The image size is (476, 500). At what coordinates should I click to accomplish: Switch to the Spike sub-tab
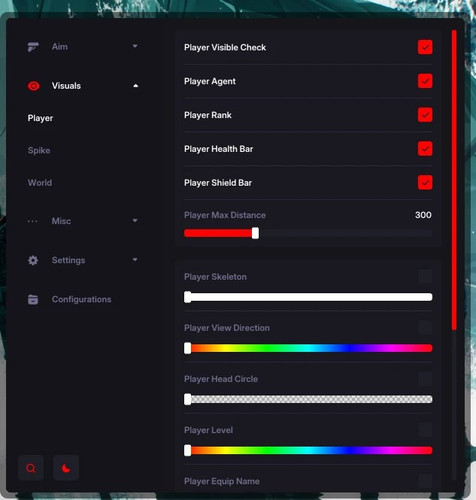point(39,151)
